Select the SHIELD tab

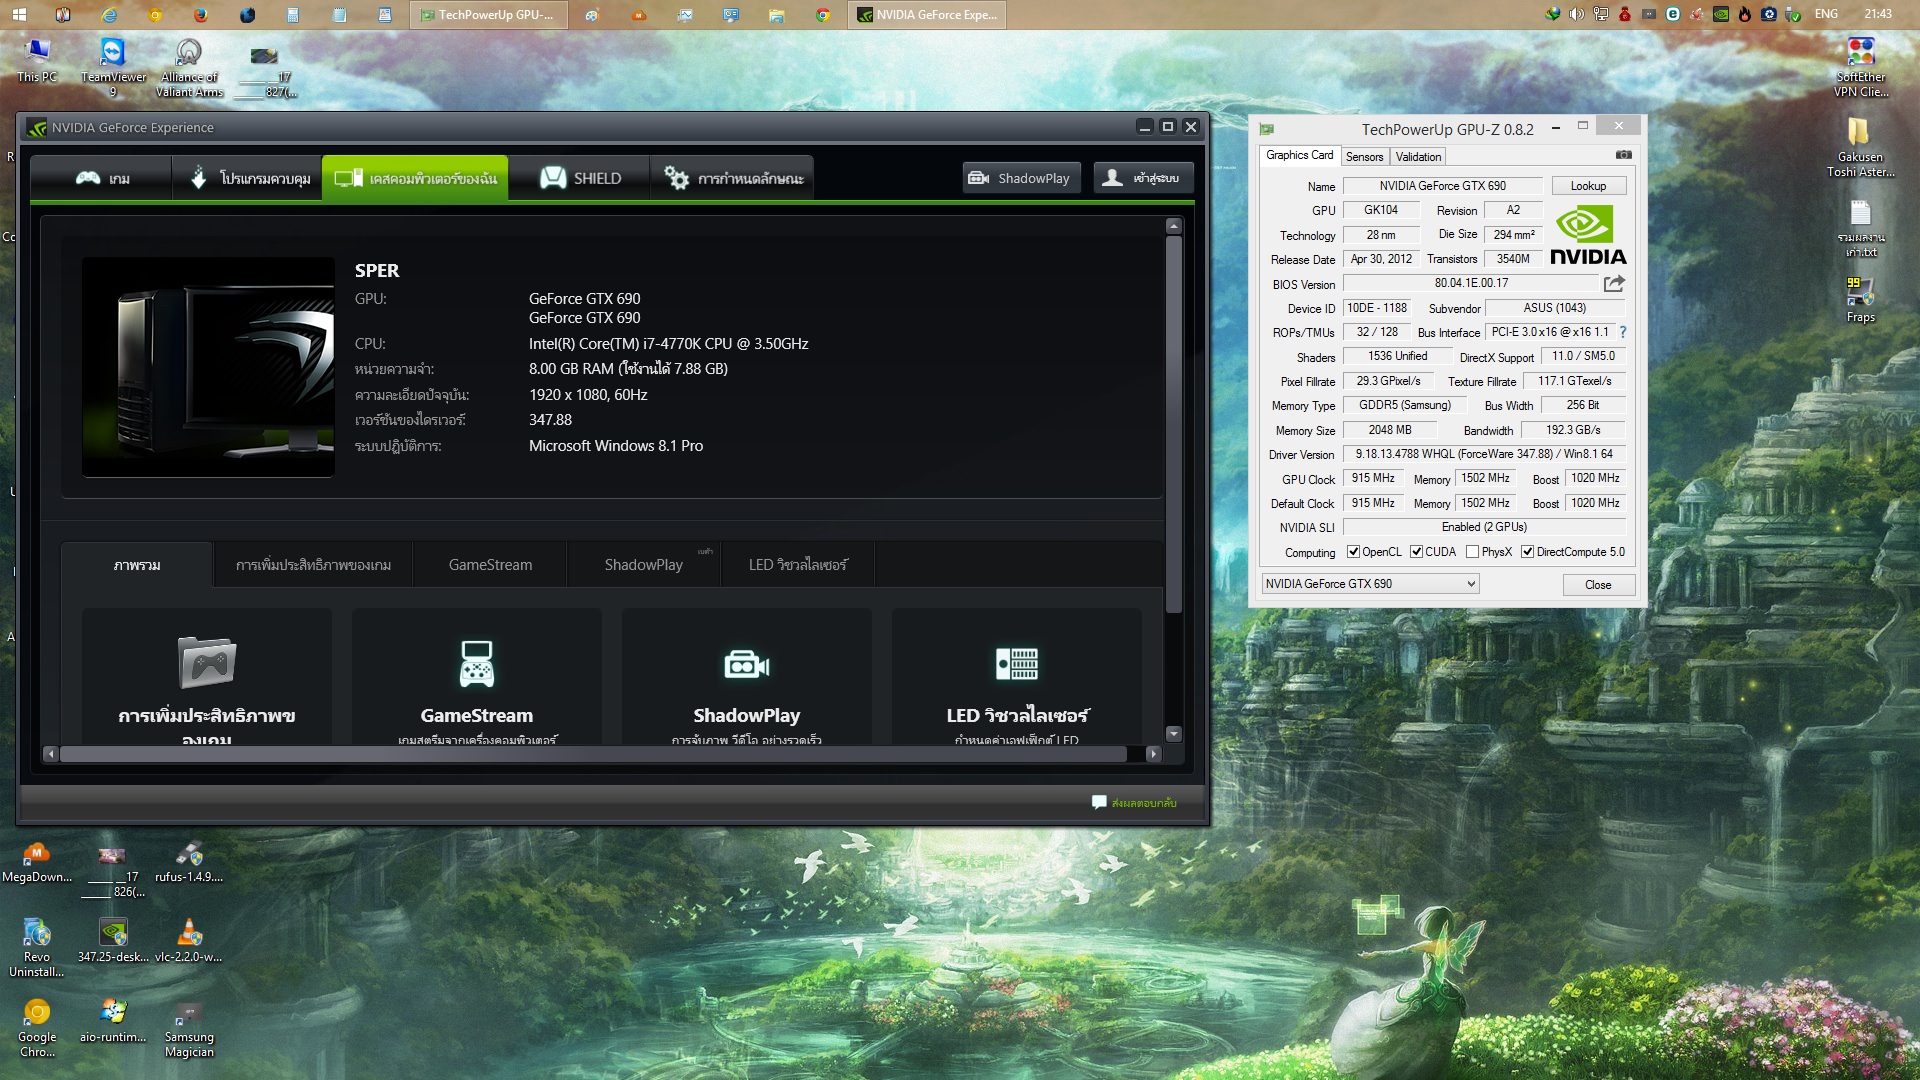point(580,178)
